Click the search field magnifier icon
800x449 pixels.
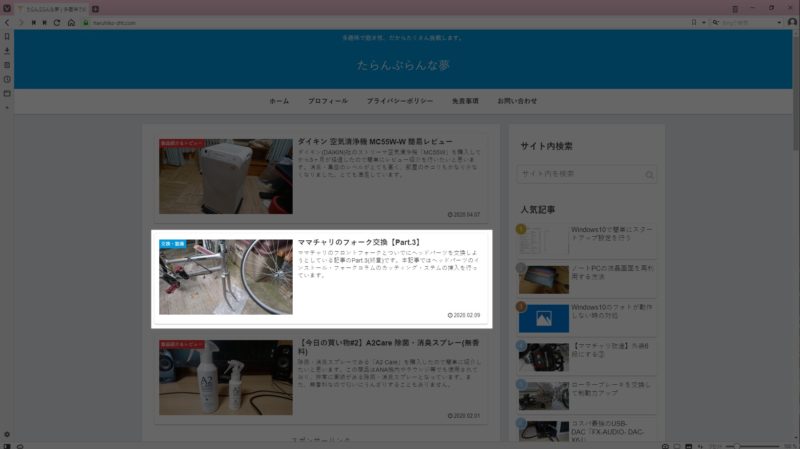(x=716, y=22)
